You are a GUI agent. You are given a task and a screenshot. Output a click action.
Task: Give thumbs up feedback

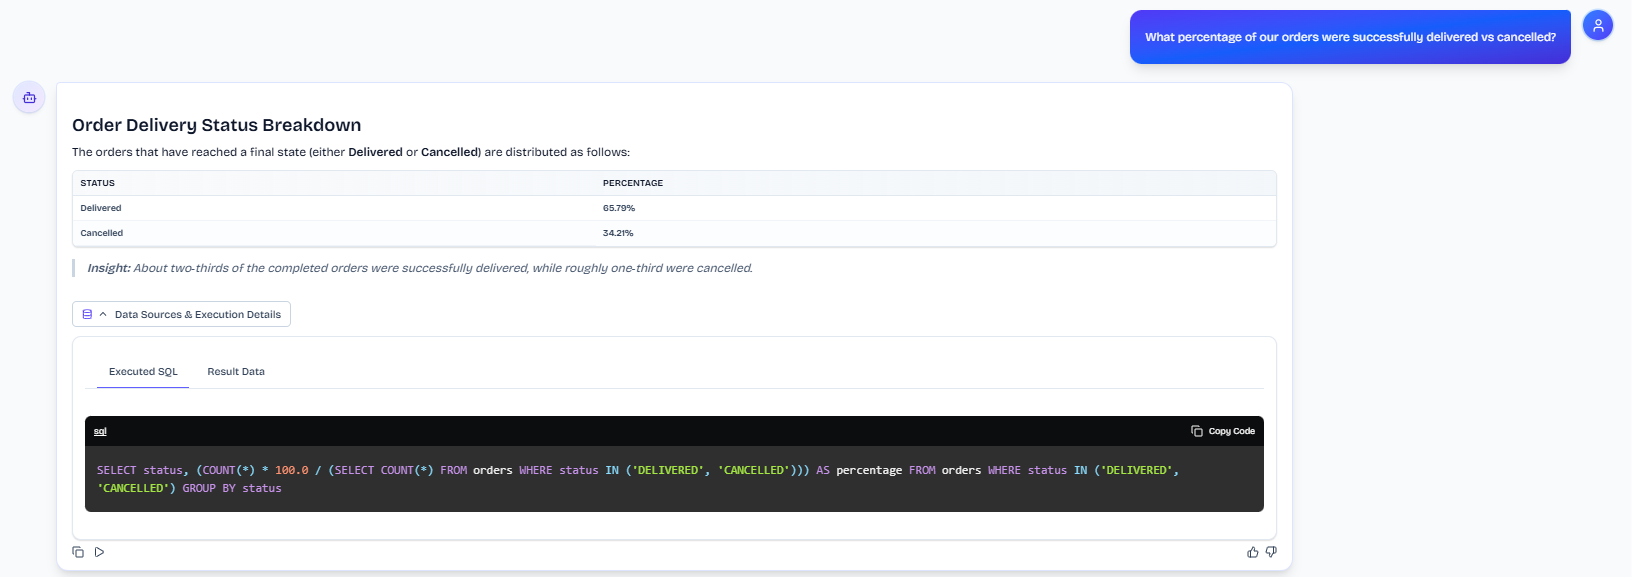pos(1252,552)
